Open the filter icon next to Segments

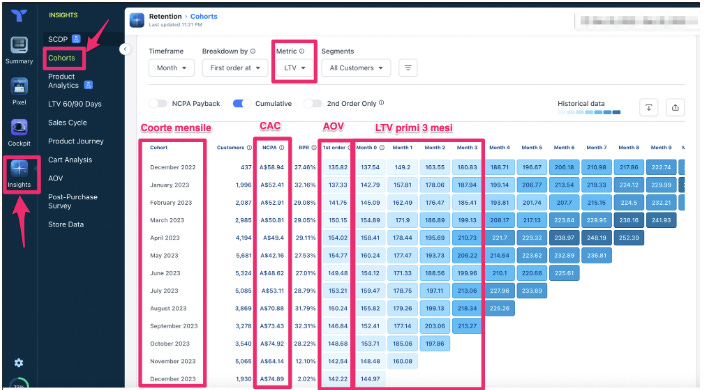click(x=408, y=68)
